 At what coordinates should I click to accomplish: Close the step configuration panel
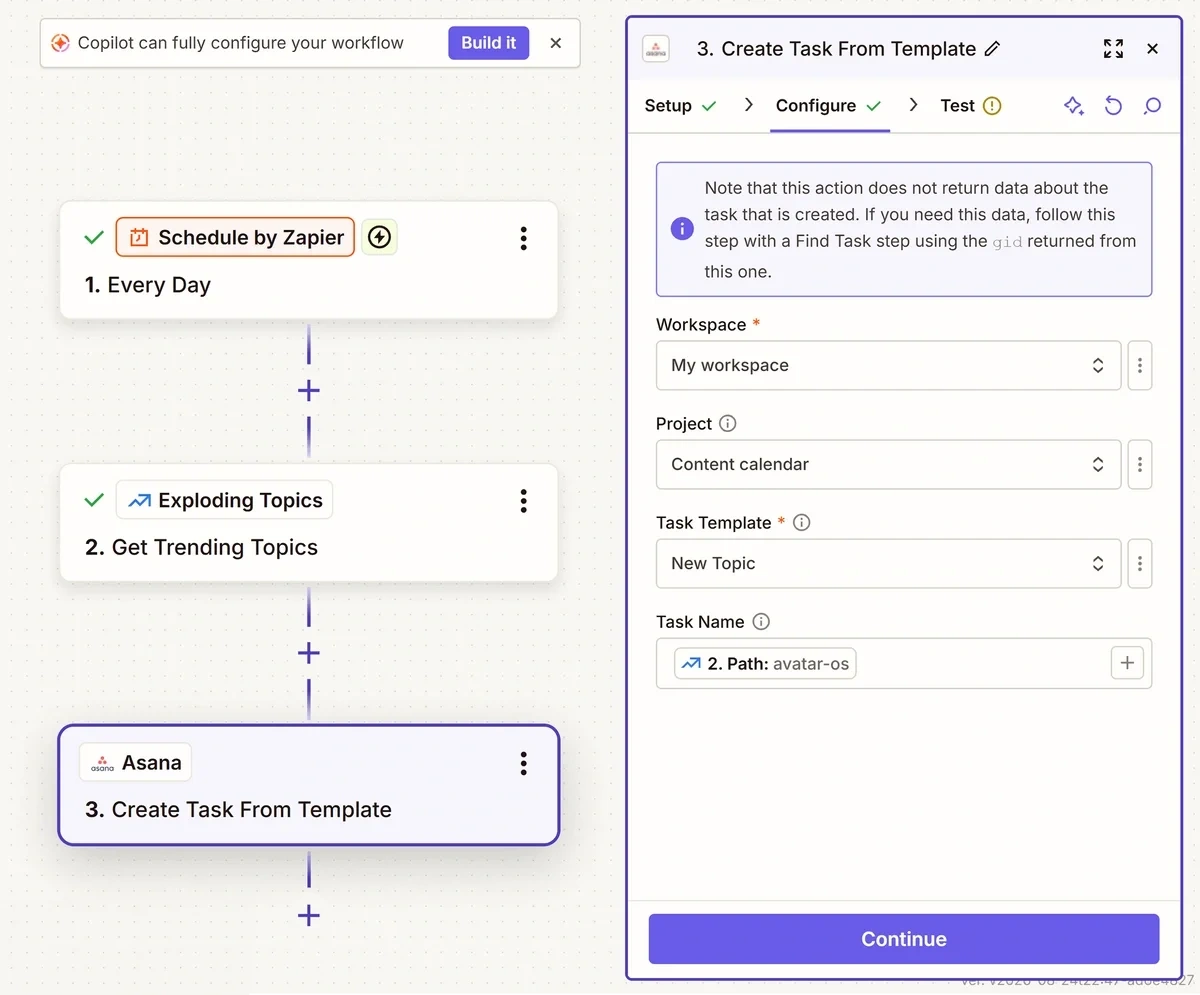click(x=1152, y=49)
